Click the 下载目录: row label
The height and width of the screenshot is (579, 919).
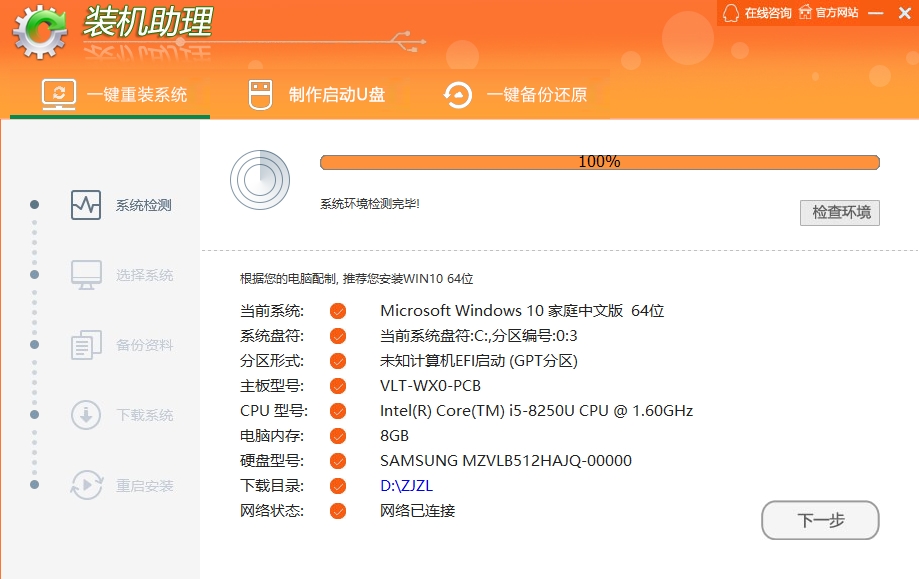pyautogui.click(x=272, y=486)
